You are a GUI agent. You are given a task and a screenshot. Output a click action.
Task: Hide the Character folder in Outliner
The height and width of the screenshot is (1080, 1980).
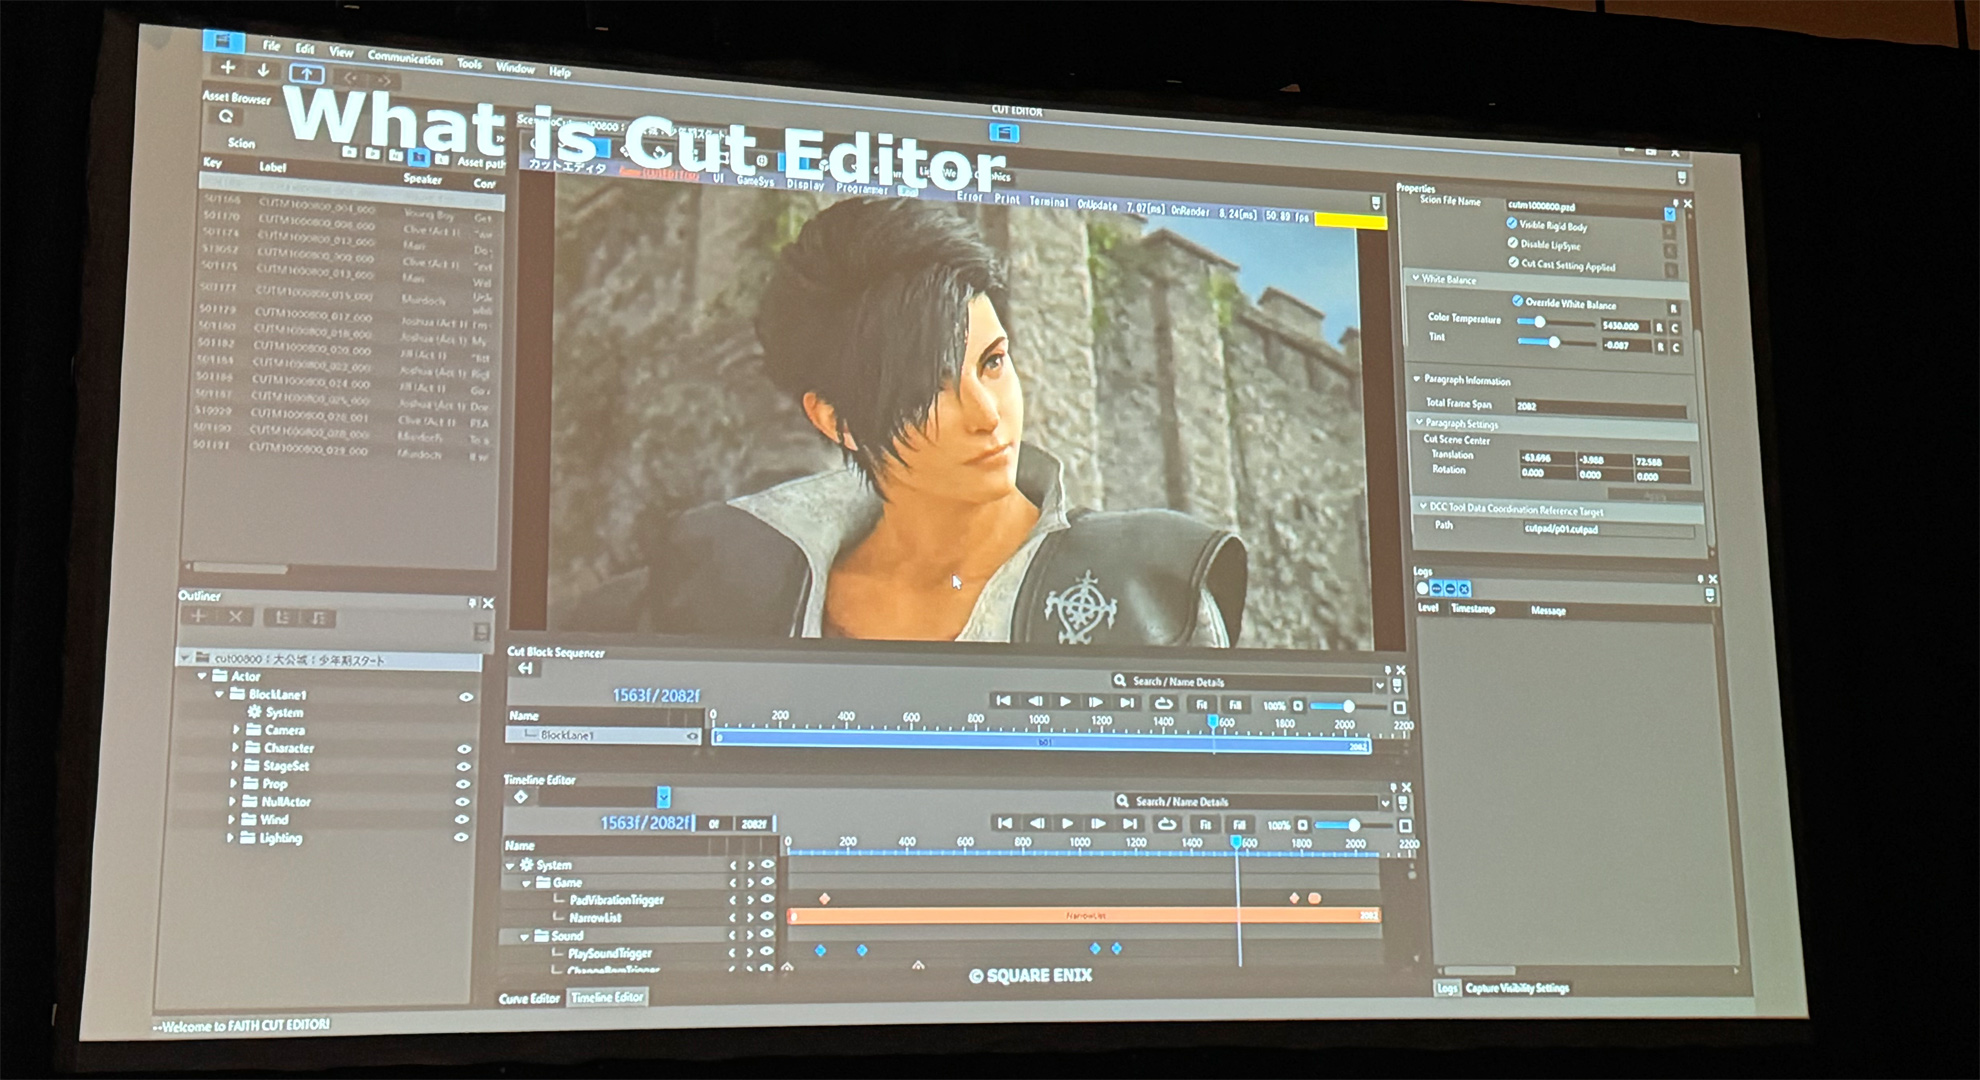pyautogui.click(x=464, y=749)
